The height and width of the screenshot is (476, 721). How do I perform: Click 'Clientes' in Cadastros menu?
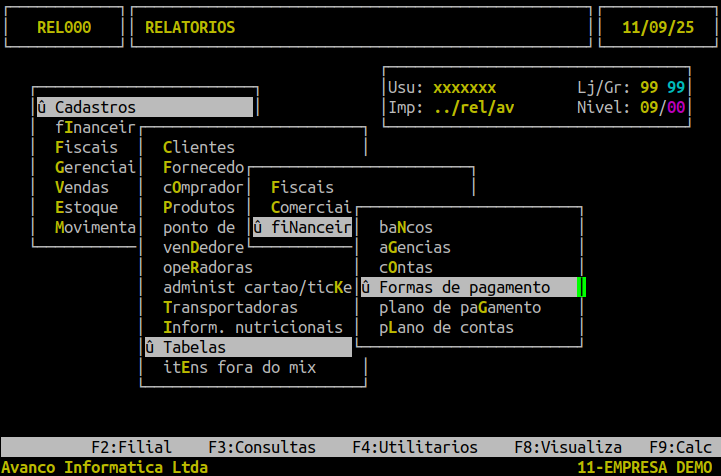pos(199,148)
